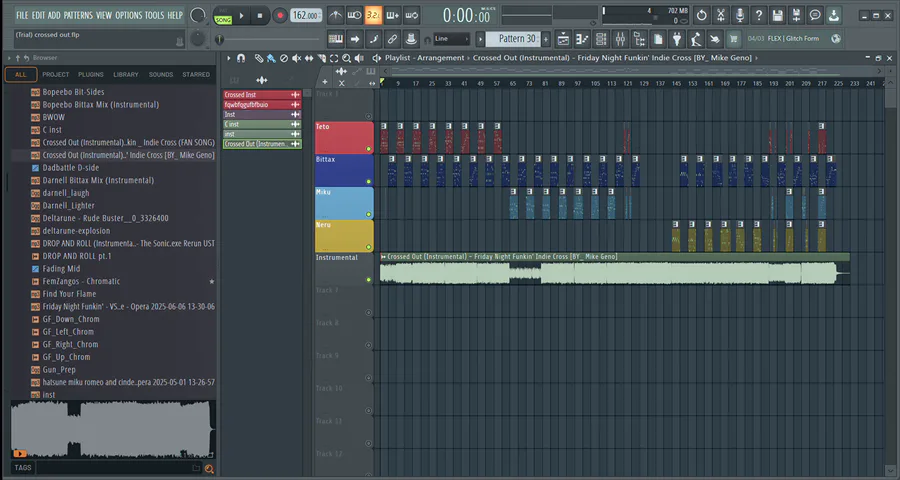Click the Crossed Out audio clip on Instrumental track
900x480 pixels.
tap(614, 269)
